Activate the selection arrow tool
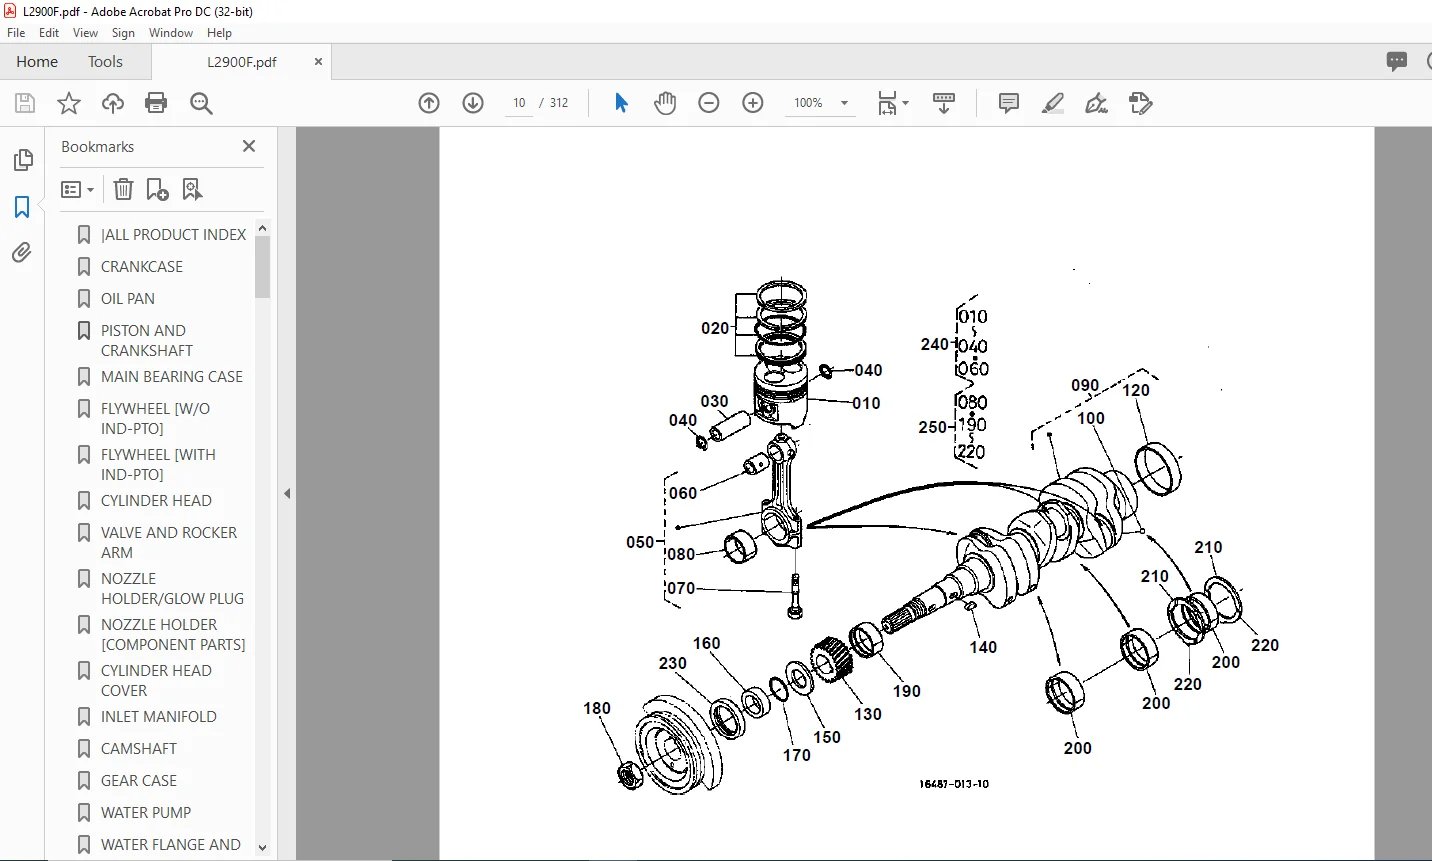Image resolution: width=1432 pixels, height=861 pixels. click(x=621, y=103)
